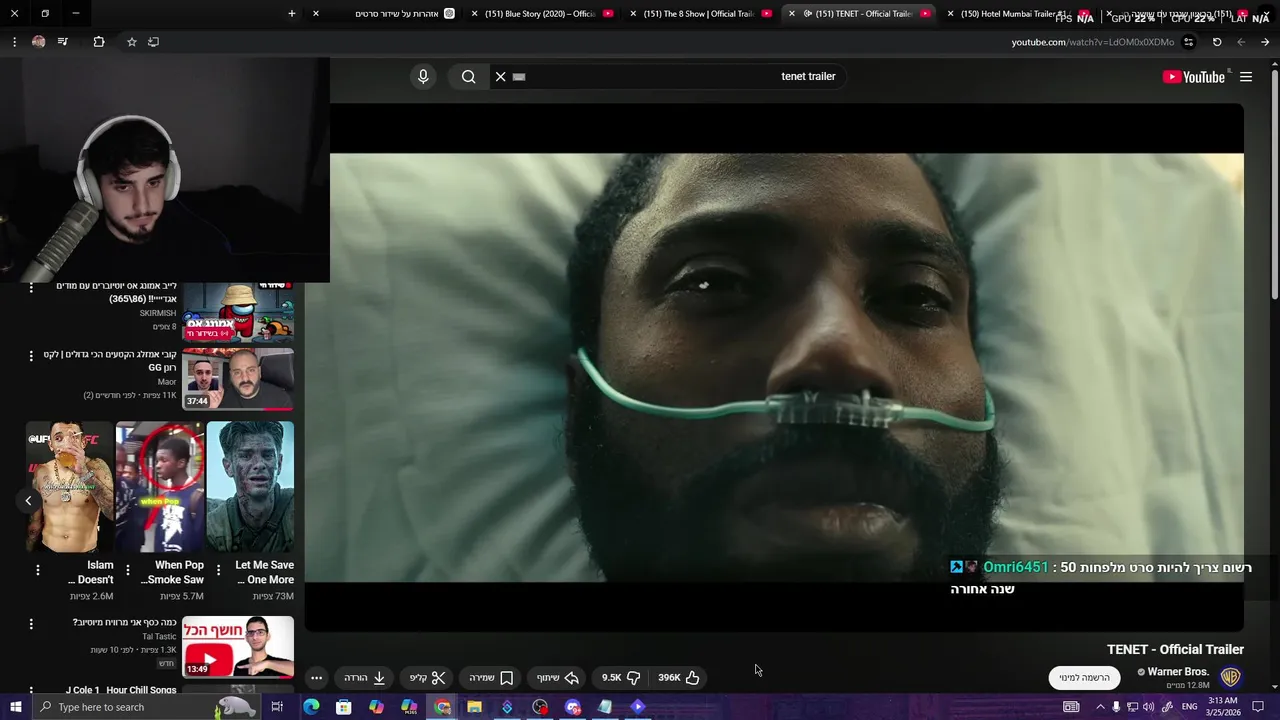Open options for Tal Tastic video

coord(31,624)
